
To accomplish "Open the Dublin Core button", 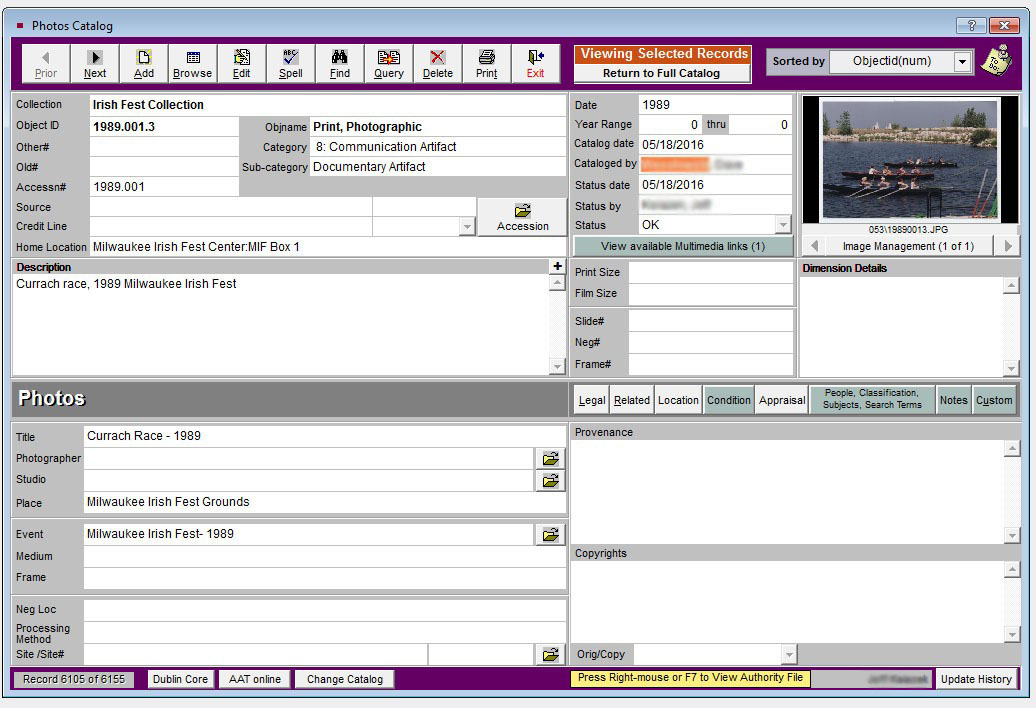I will point(180,679).
